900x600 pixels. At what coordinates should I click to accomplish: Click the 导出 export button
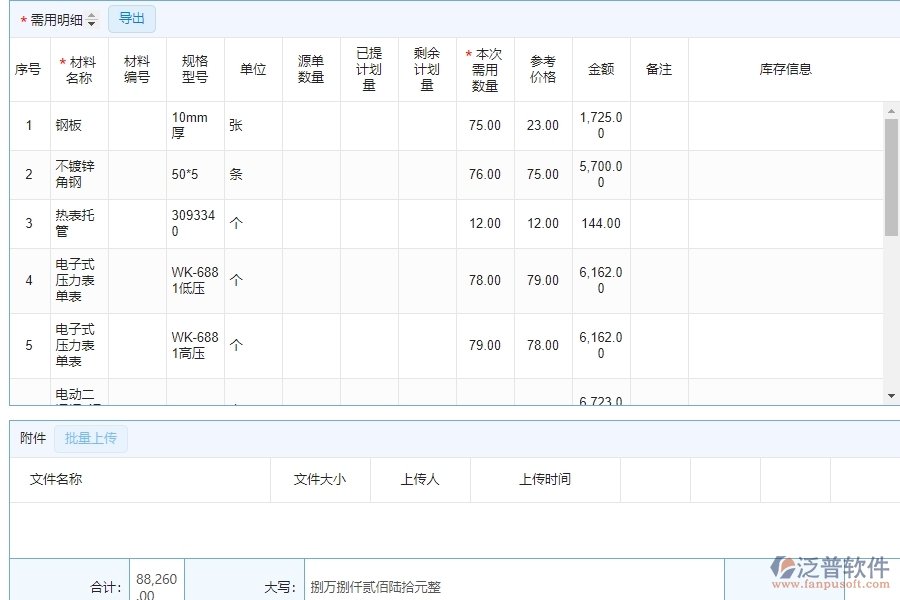pyautogui.click(x=131, y=18)
